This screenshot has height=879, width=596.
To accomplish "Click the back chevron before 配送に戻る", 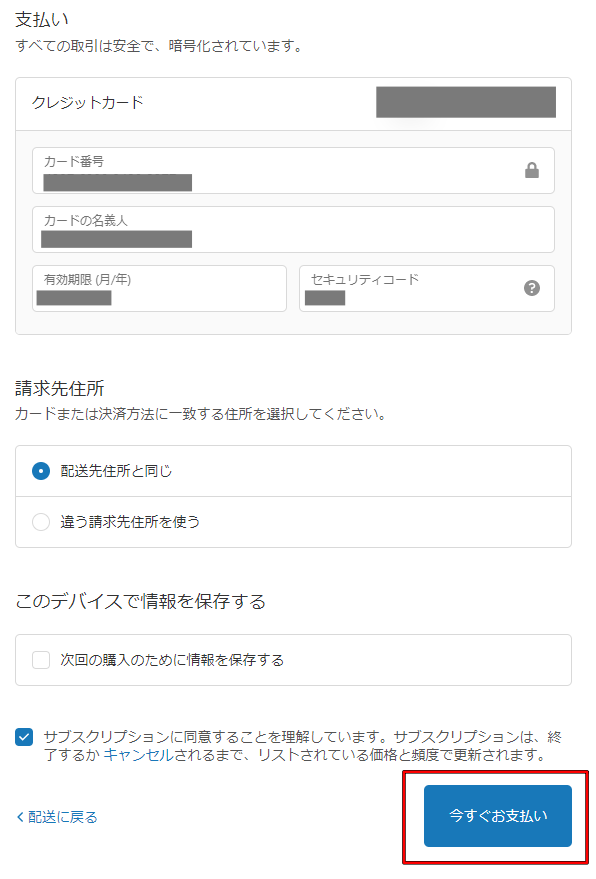I will (x=20, y=817).
